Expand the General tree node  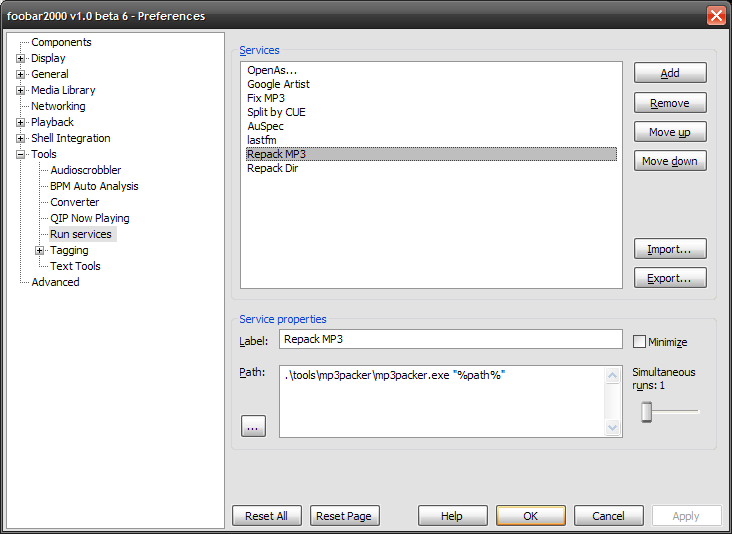(21, 74)
